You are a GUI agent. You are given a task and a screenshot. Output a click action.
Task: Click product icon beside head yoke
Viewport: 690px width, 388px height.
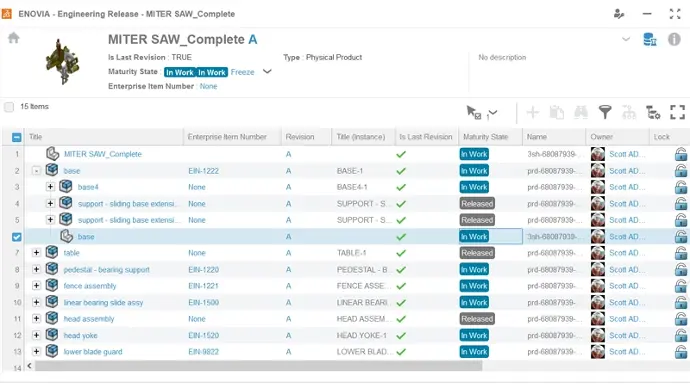pos(52,334)
